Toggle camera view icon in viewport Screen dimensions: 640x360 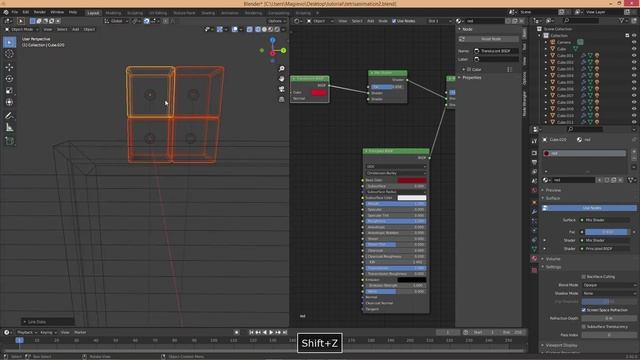282,89
